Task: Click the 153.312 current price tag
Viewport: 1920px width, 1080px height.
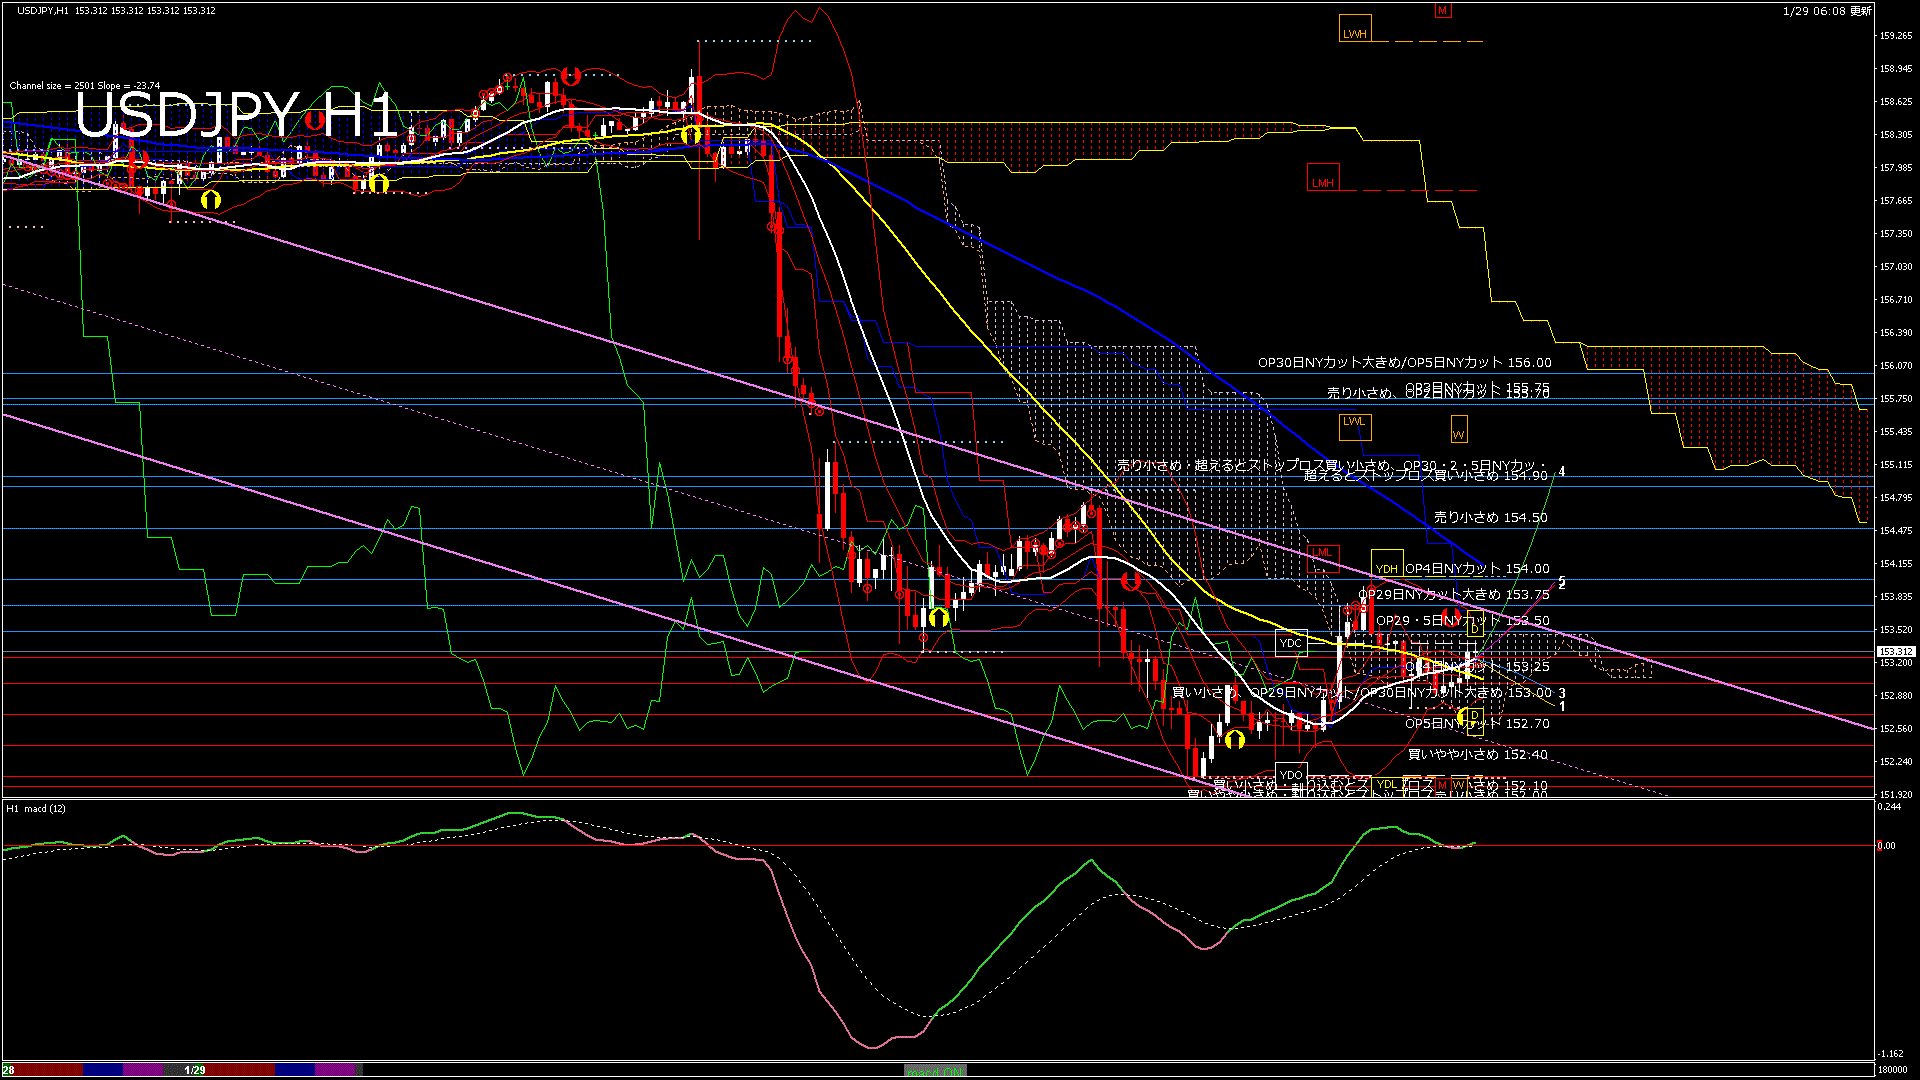Action: click(1895, 651)
